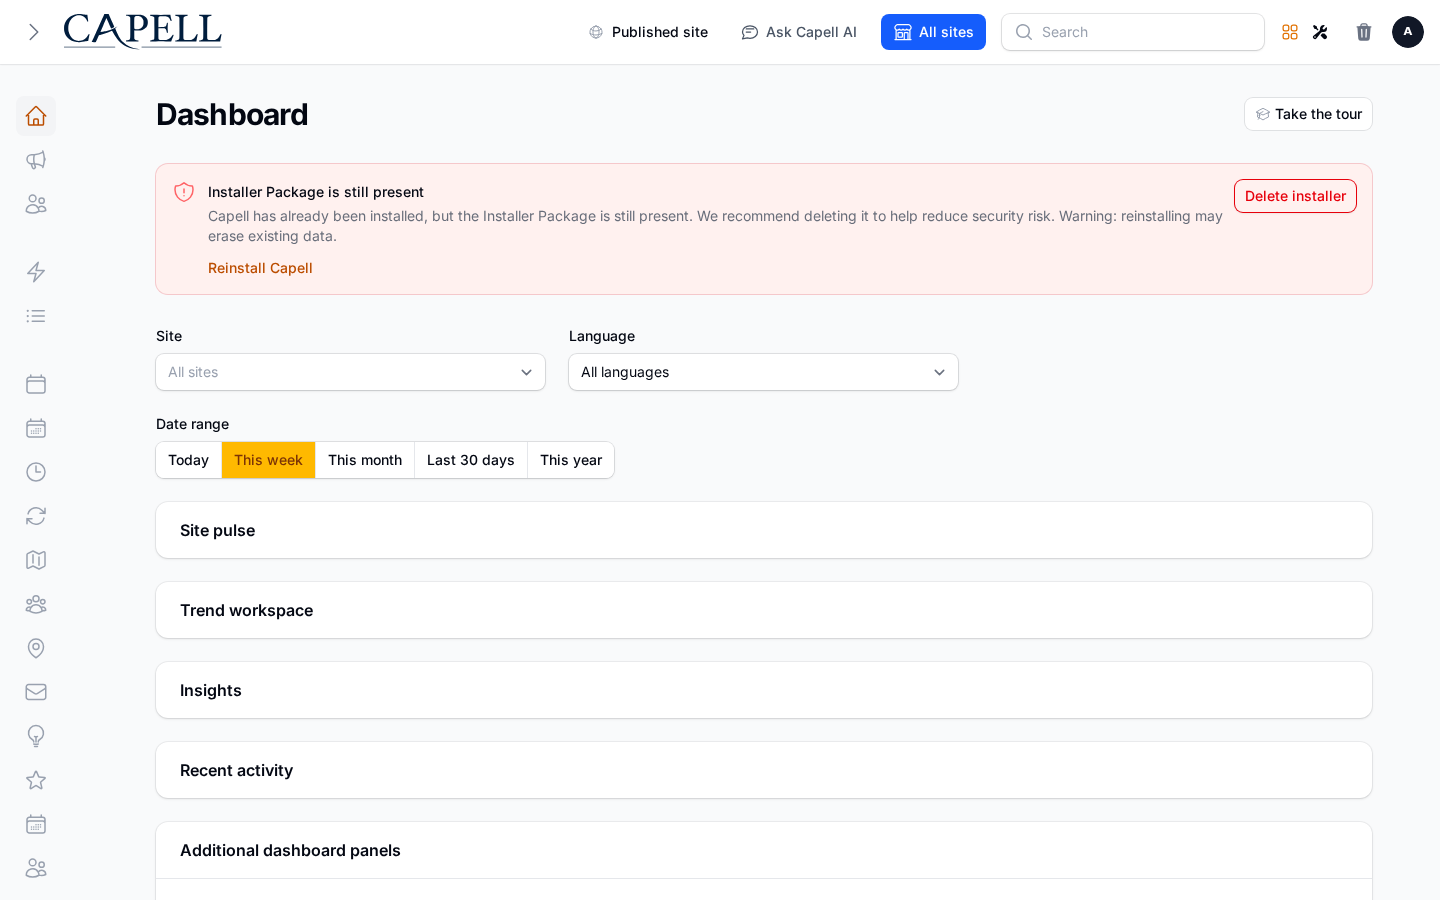Open the Site dropdown showing All sites
The height and width of the screenshot is (900, 1440).
(350, 372)
